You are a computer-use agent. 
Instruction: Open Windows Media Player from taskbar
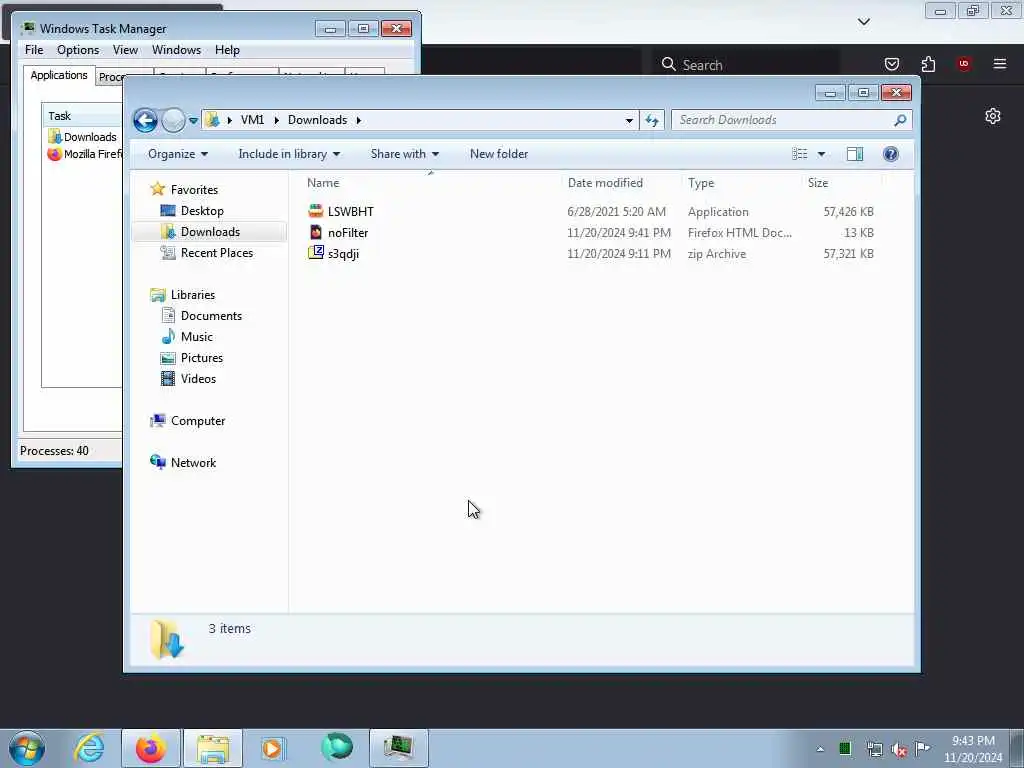click(x=273, y=748)
